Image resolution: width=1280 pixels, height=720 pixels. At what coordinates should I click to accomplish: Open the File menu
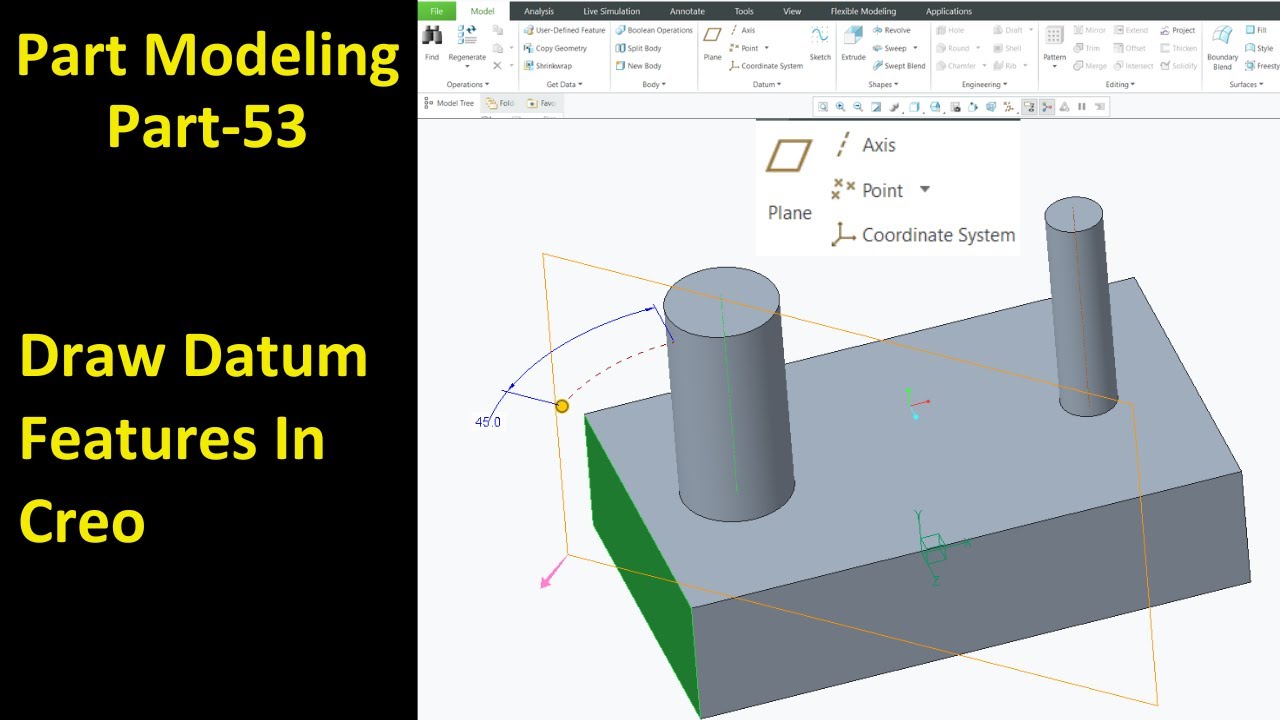tap(437, 11)
